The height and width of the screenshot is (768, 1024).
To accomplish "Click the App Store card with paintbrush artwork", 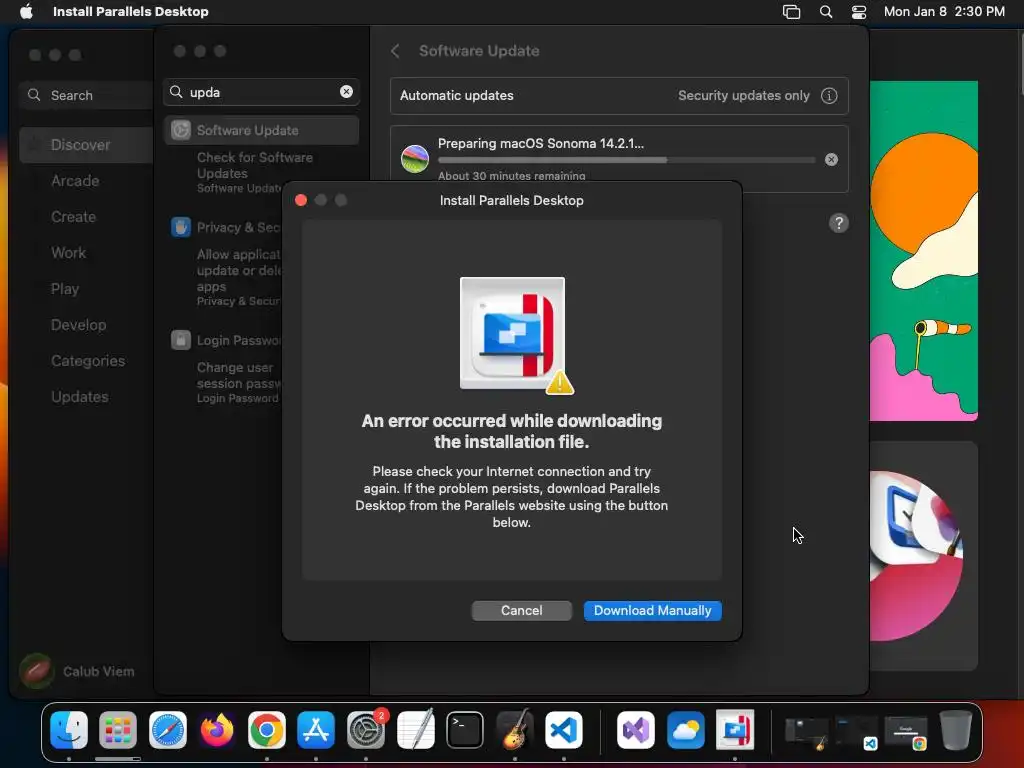I will [923, 556].
